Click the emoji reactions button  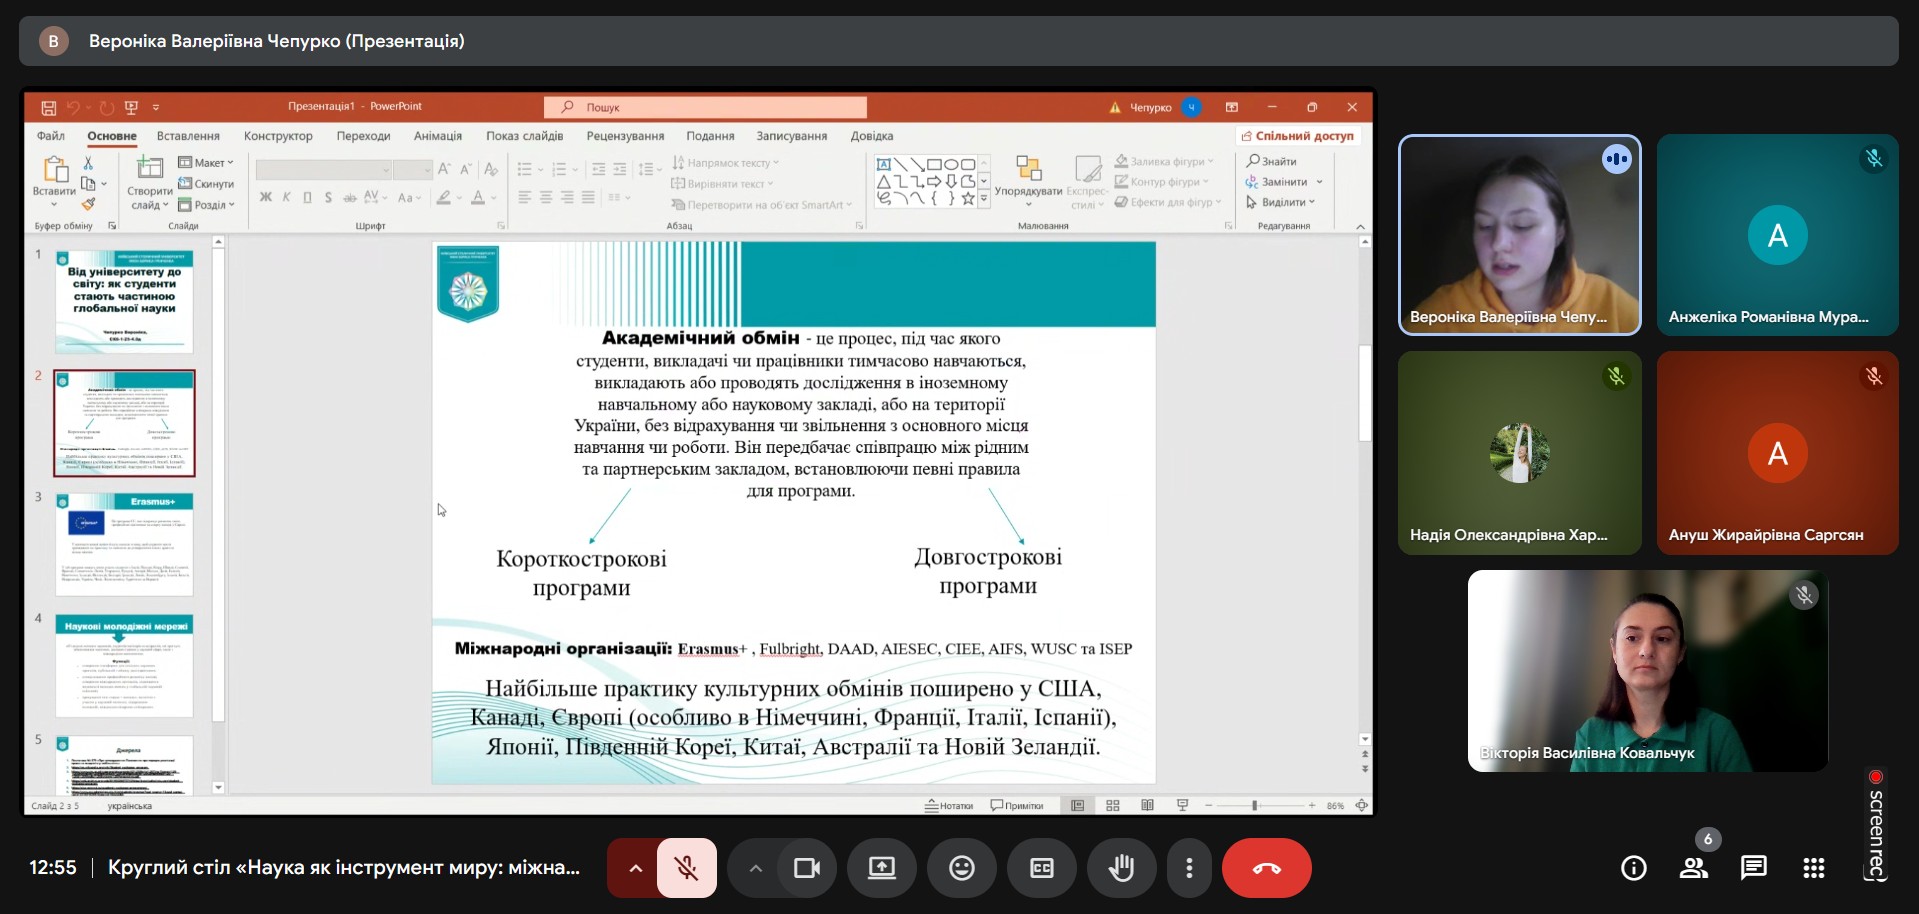[x=961, y=868]
